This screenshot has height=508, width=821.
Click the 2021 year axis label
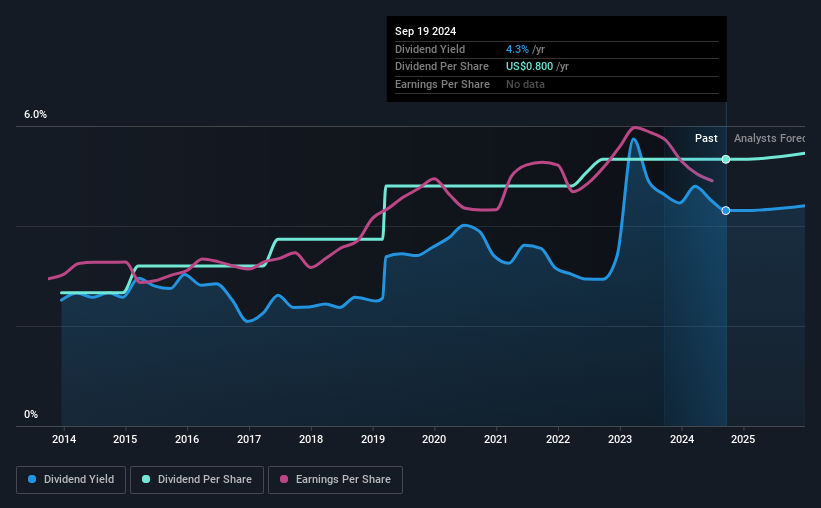tap(496, 439)
